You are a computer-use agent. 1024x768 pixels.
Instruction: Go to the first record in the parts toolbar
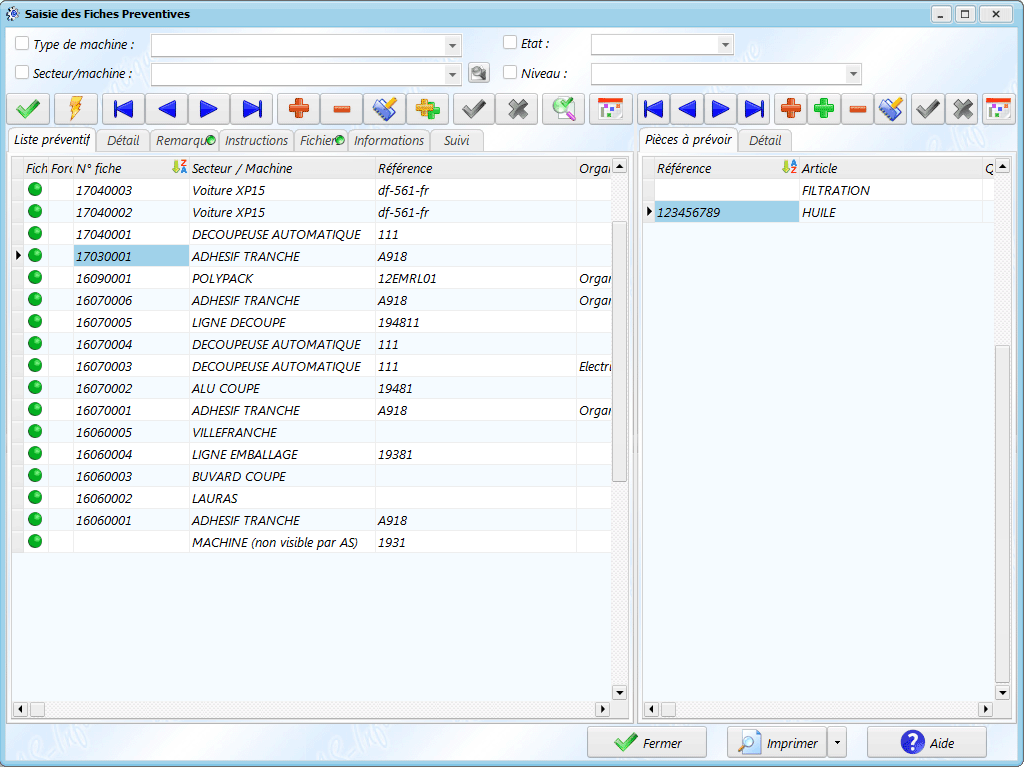click(653, 109)
